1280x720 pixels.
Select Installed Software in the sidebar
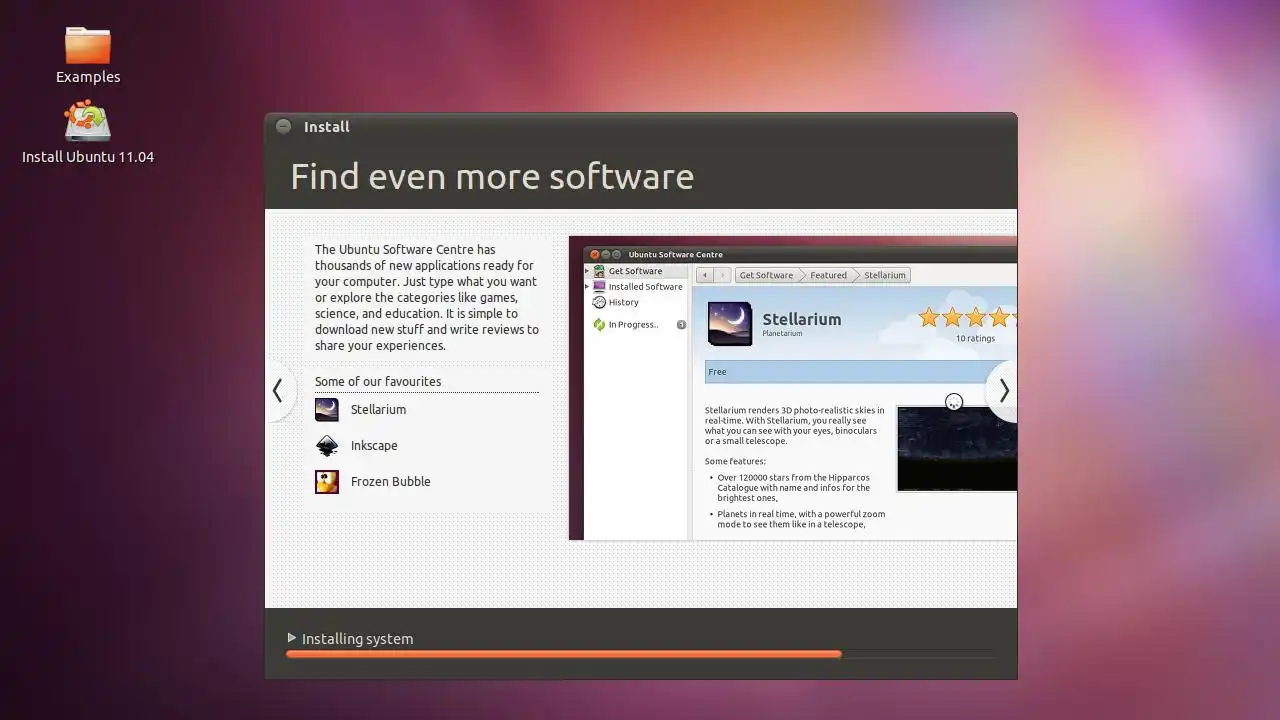[636, 286]
